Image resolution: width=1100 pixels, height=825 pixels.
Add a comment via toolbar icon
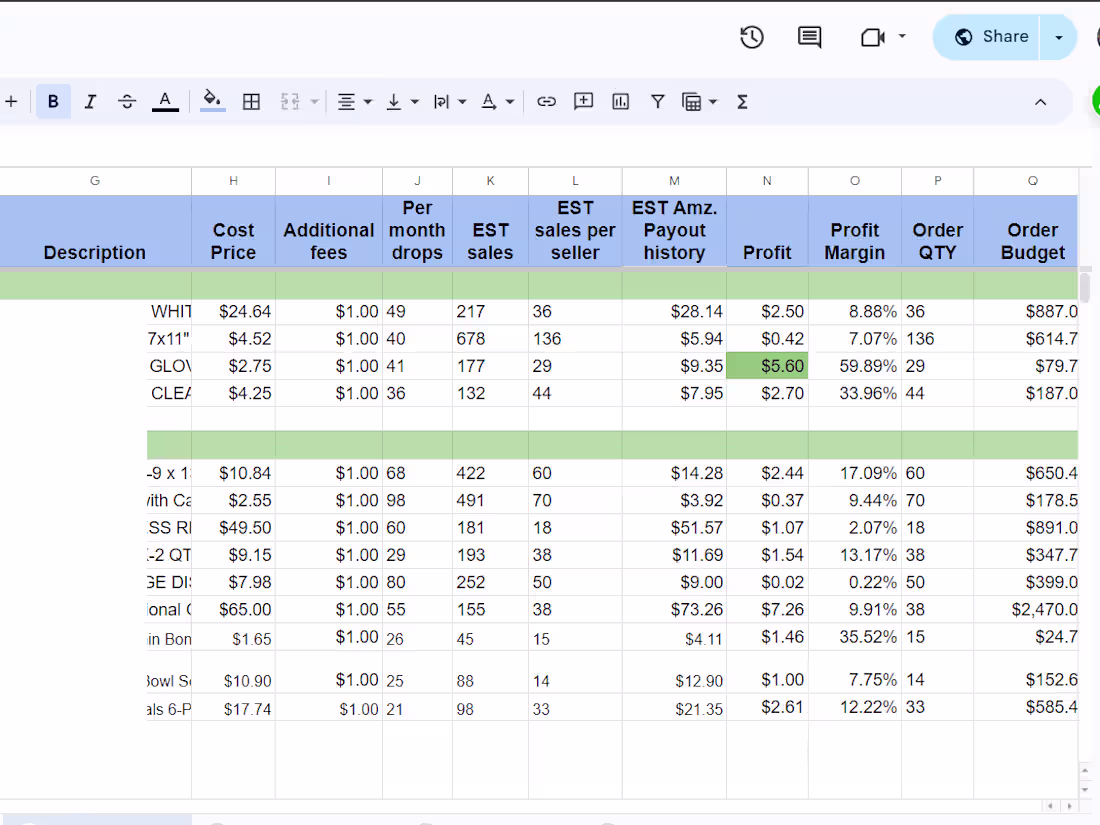[x=583, y=101]
